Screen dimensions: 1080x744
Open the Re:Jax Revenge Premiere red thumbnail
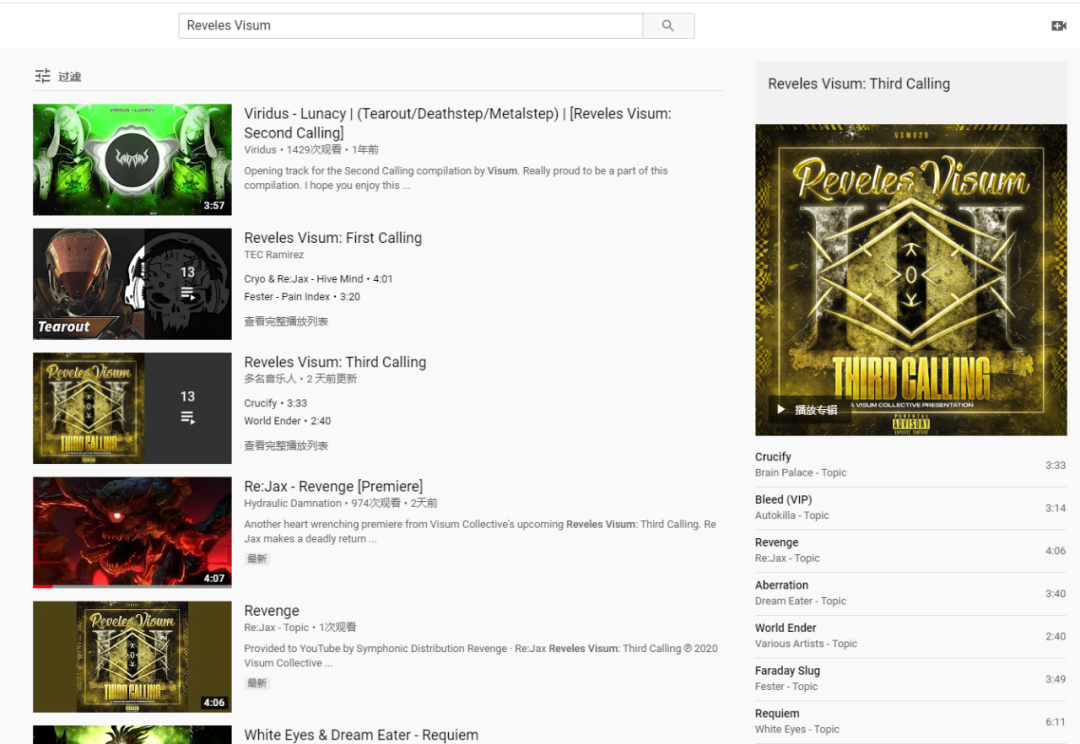pos(132,533)
